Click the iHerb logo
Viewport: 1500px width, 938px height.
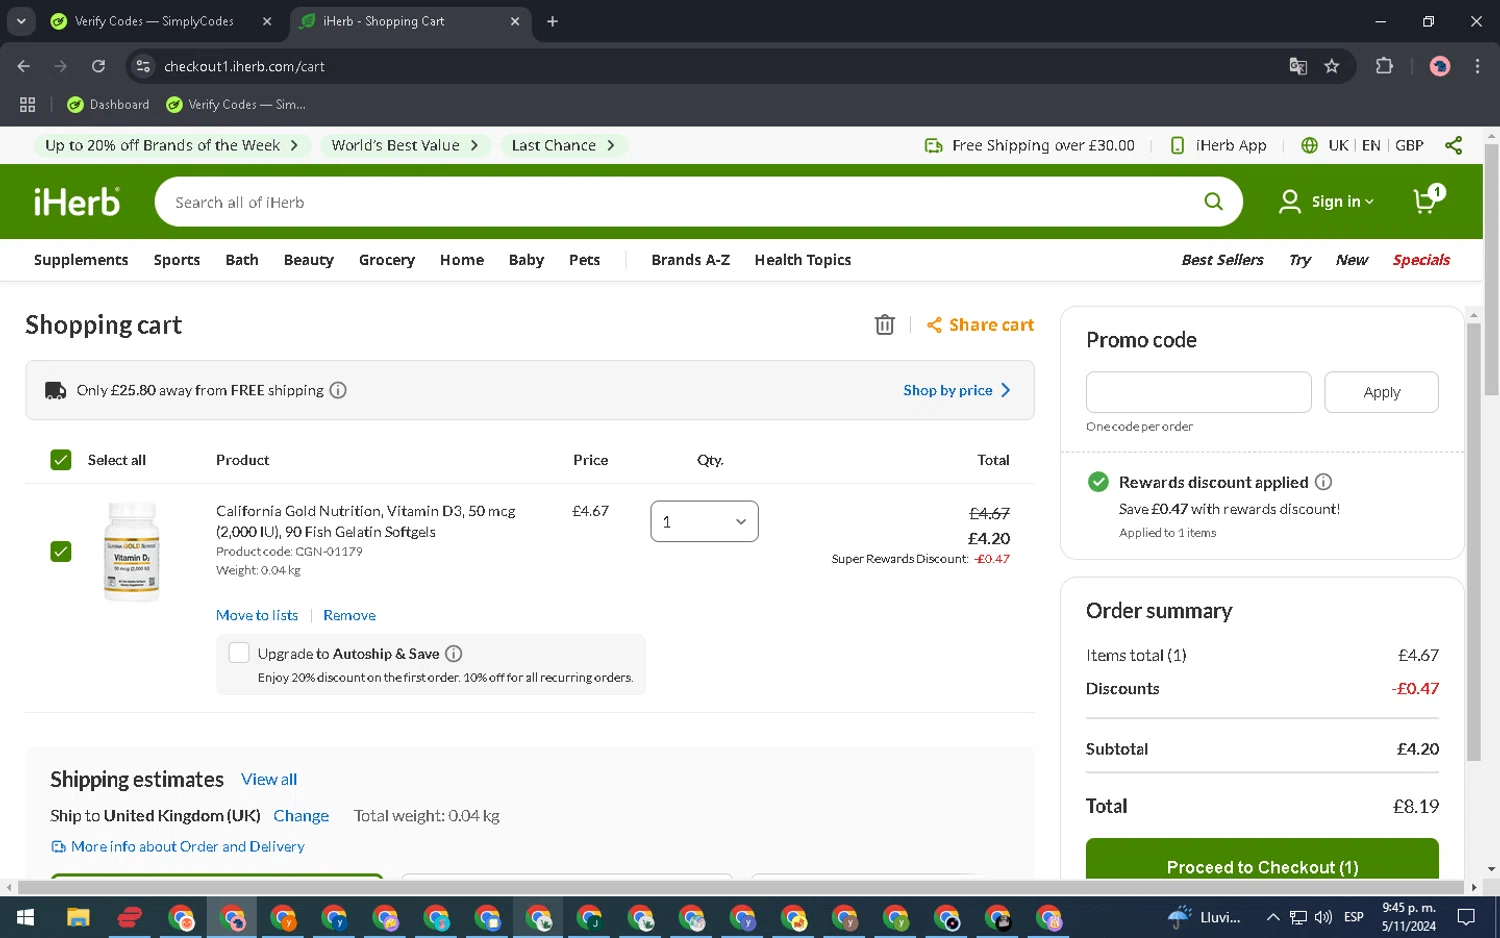pos(77,202)
